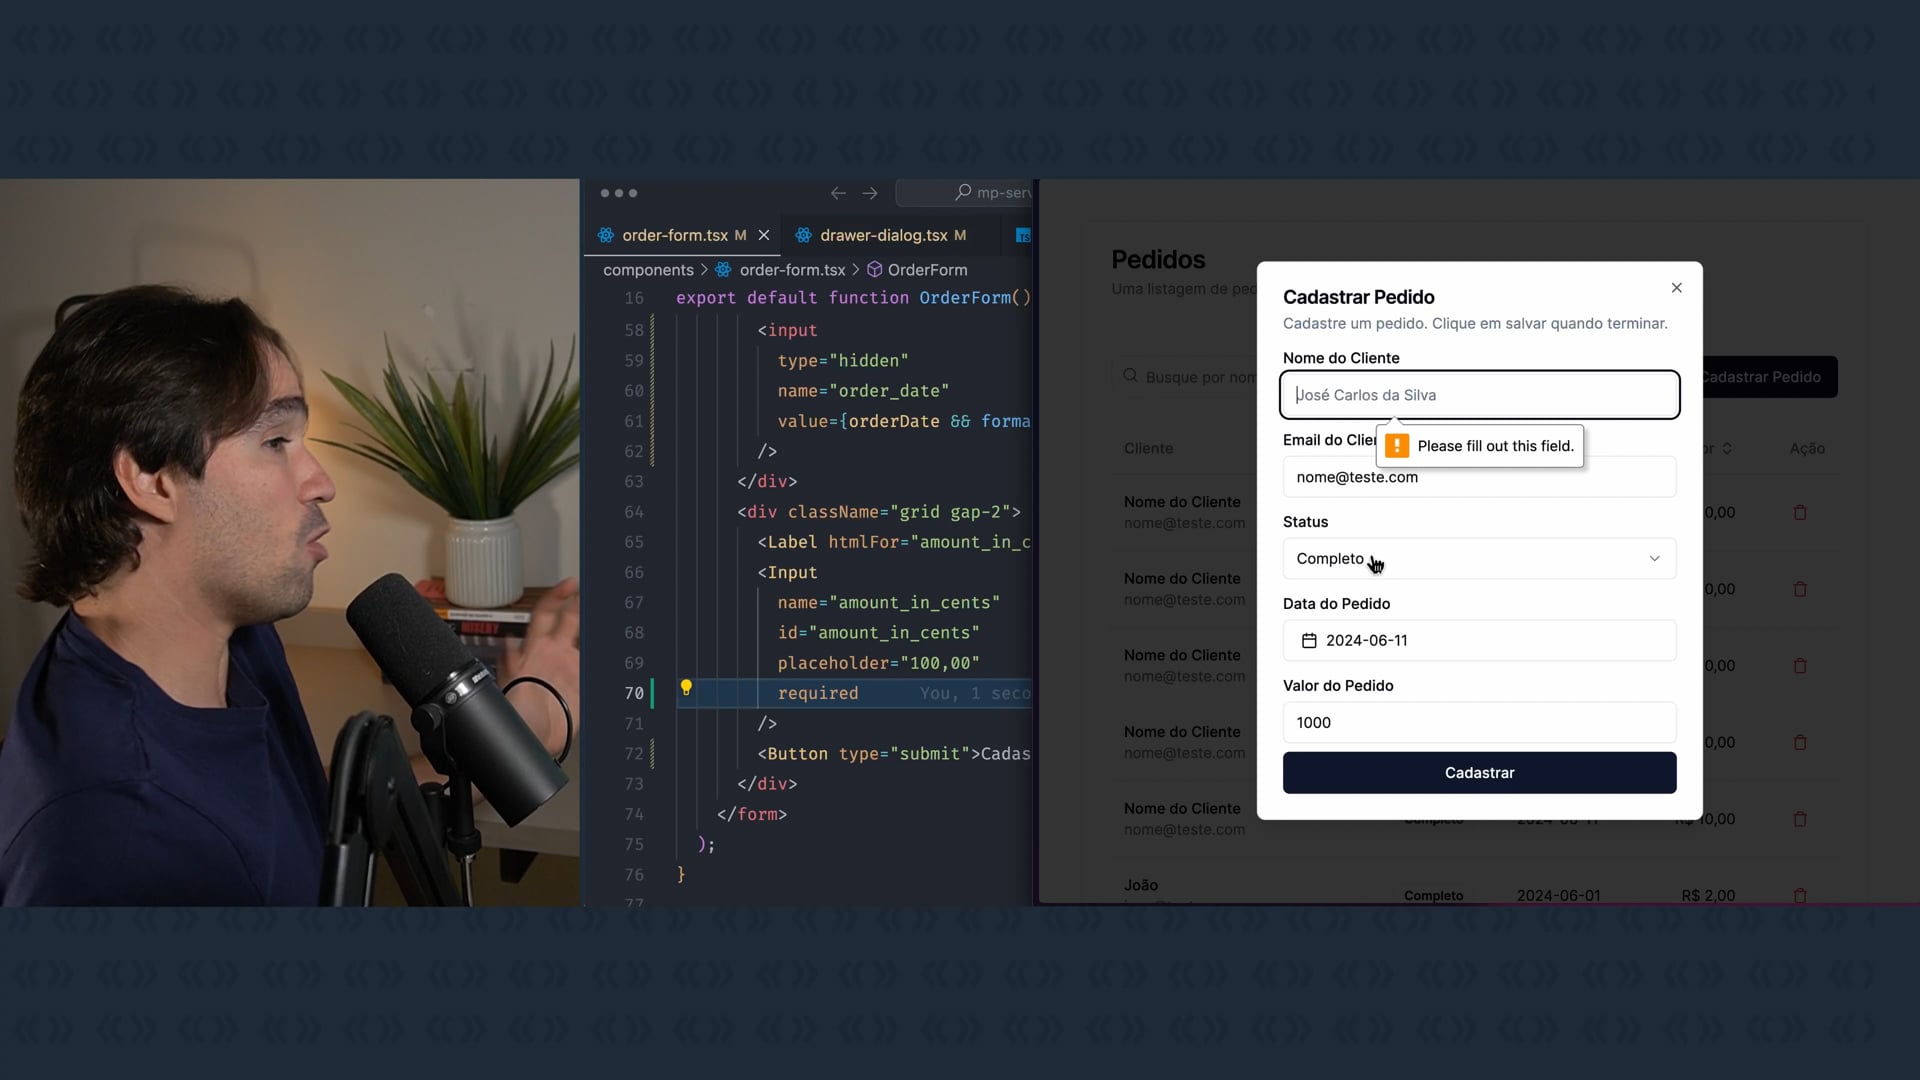This screenshot has width=1920, height=1080.
Task: Click the VS Code back navigation arrow
Action: 838,193
